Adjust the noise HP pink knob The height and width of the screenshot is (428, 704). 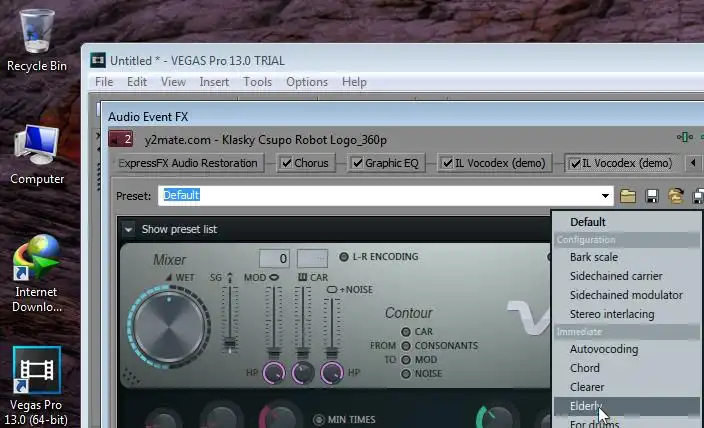pos(332,373)
